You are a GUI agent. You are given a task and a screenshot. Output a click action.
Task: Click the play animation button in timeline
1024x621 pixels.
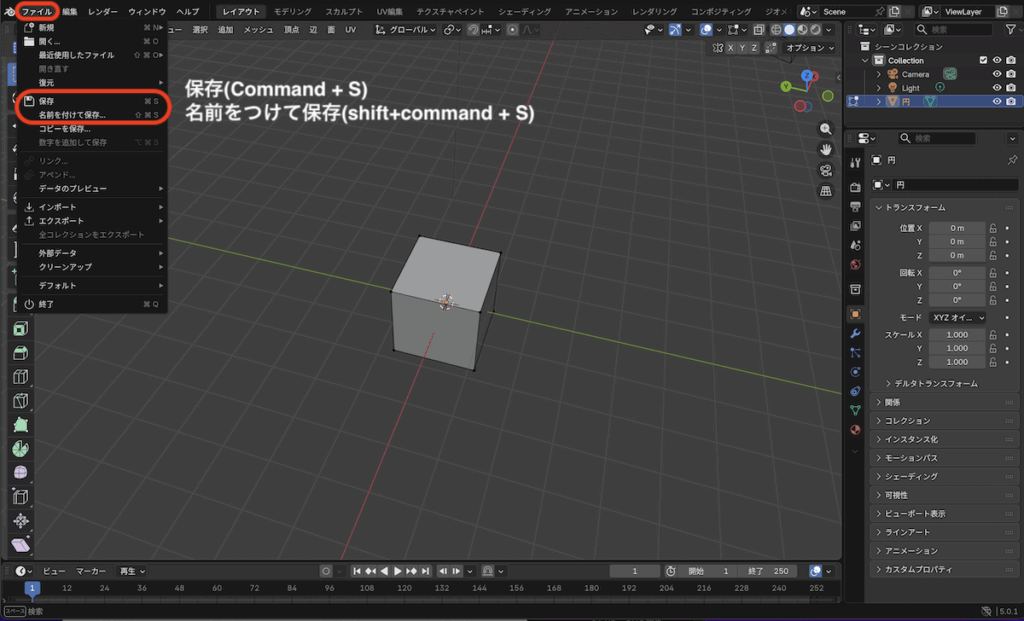[397, 571]
